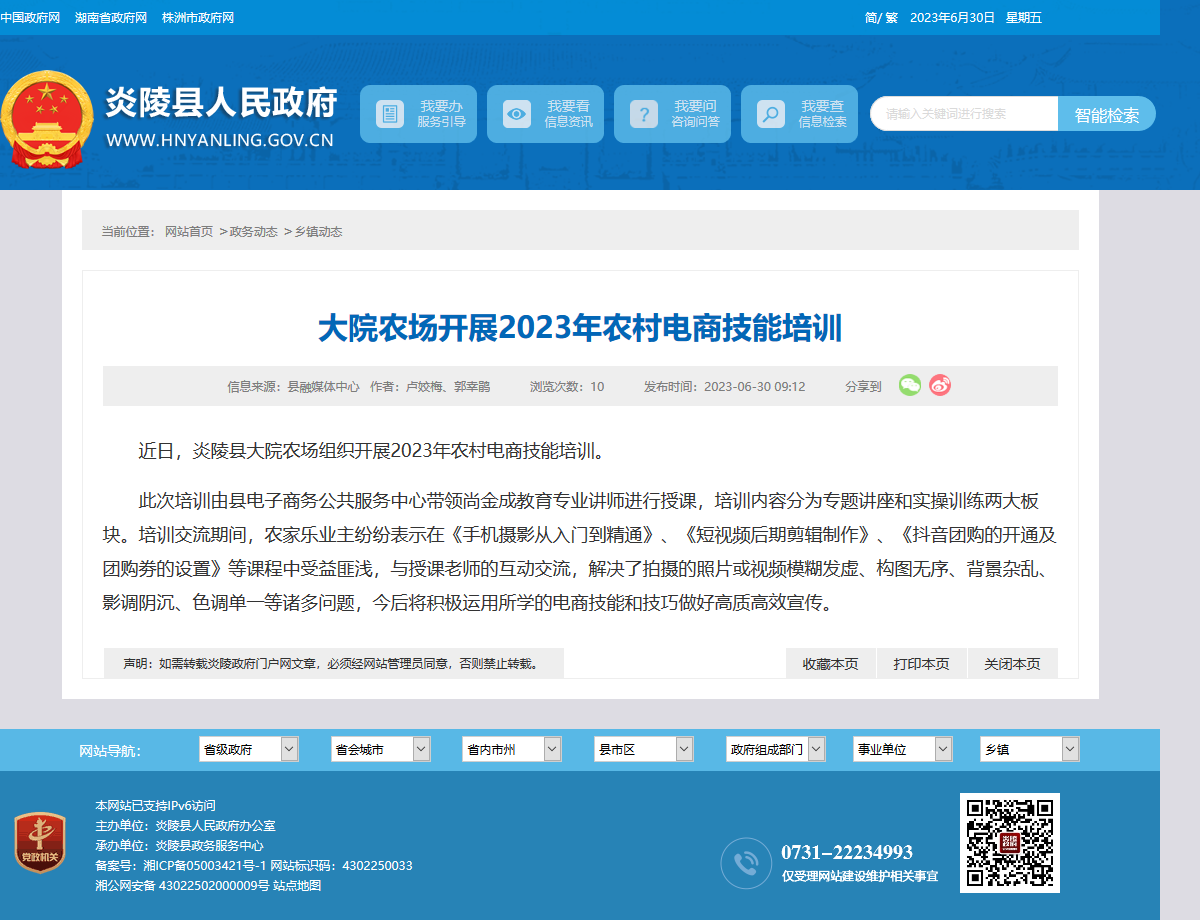Image resolution: width=1200 pixels, height=920 pixels.
Task: Open the 乡镇 dropdown list
Action: click(1030, 749)
